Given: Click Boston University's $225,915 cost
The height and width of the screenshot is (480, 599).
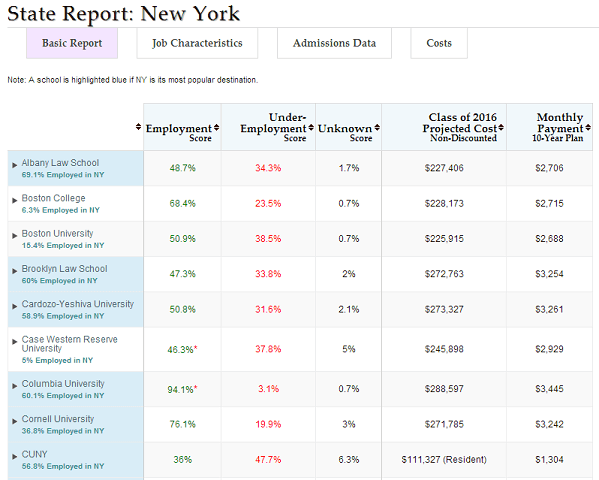Looking at the screenshot, I should coord(444,238).
